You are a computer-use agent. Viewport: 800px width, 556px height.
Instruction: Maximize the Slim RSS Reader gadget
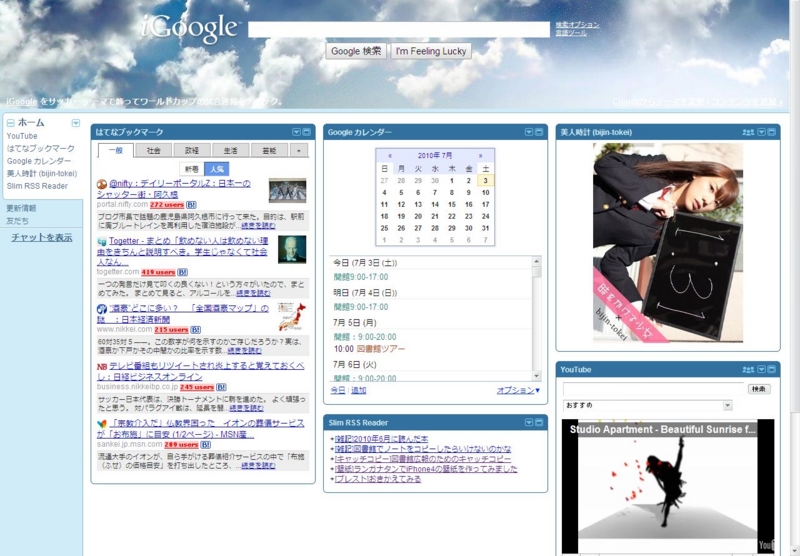pyautogui.click(x=539, y=422)
